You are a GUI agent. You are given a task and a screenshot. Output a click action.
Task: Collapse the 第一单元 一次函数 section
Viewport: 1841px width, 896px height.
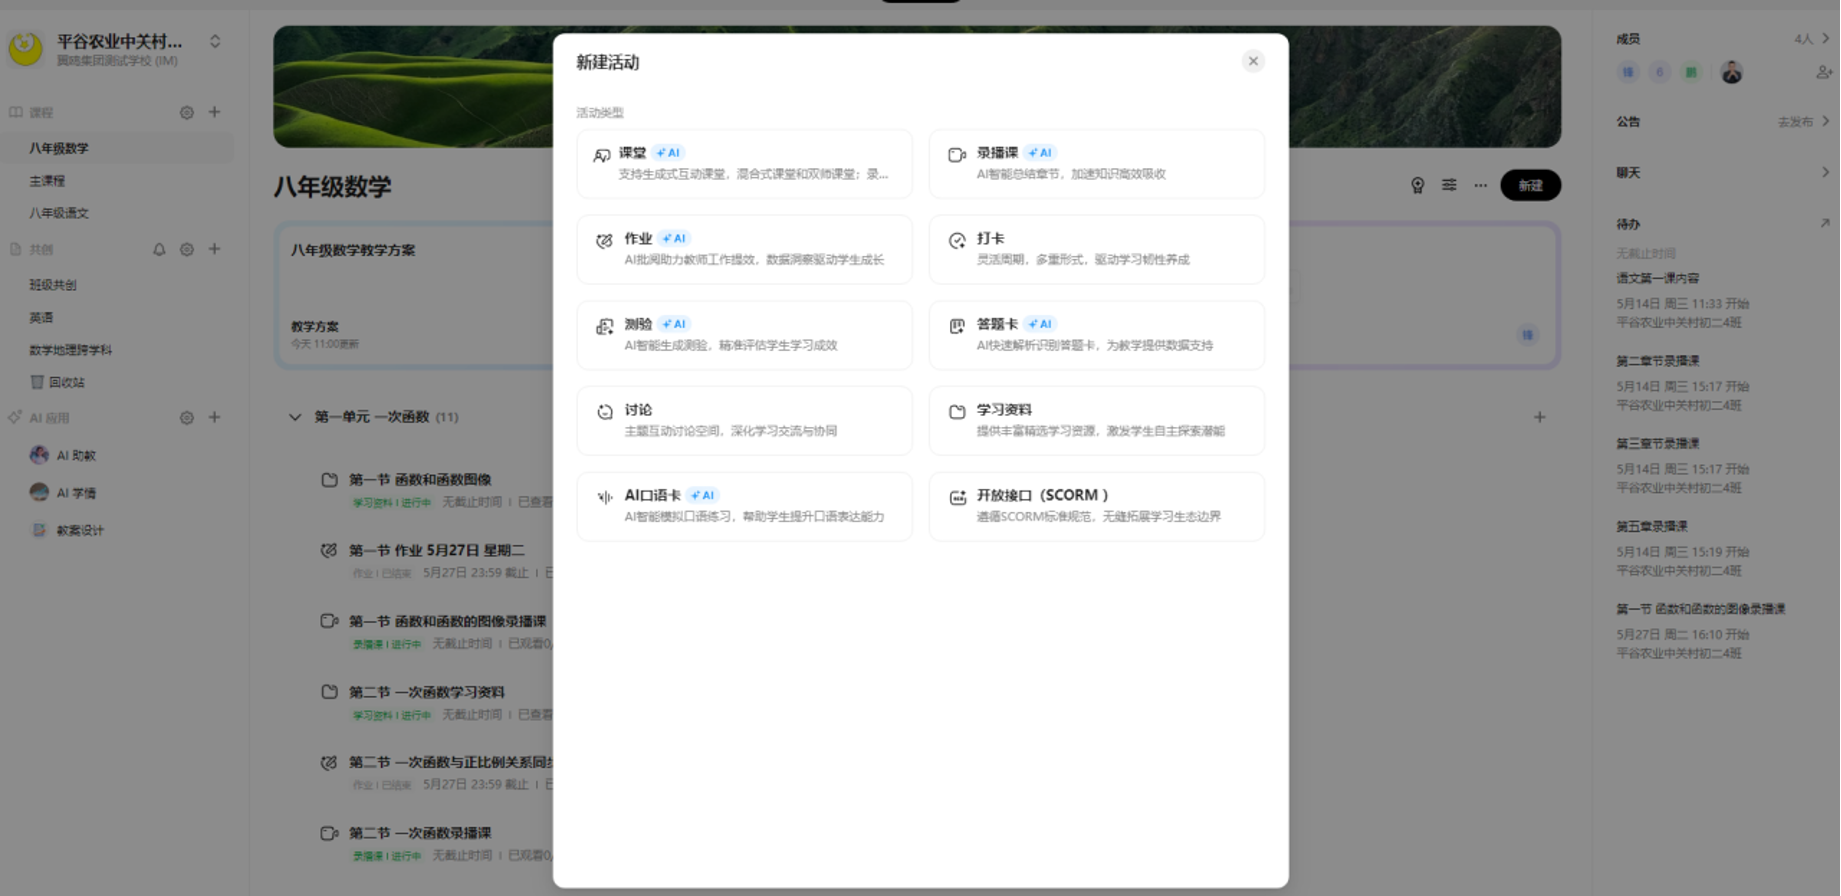[x=295, y=417]
